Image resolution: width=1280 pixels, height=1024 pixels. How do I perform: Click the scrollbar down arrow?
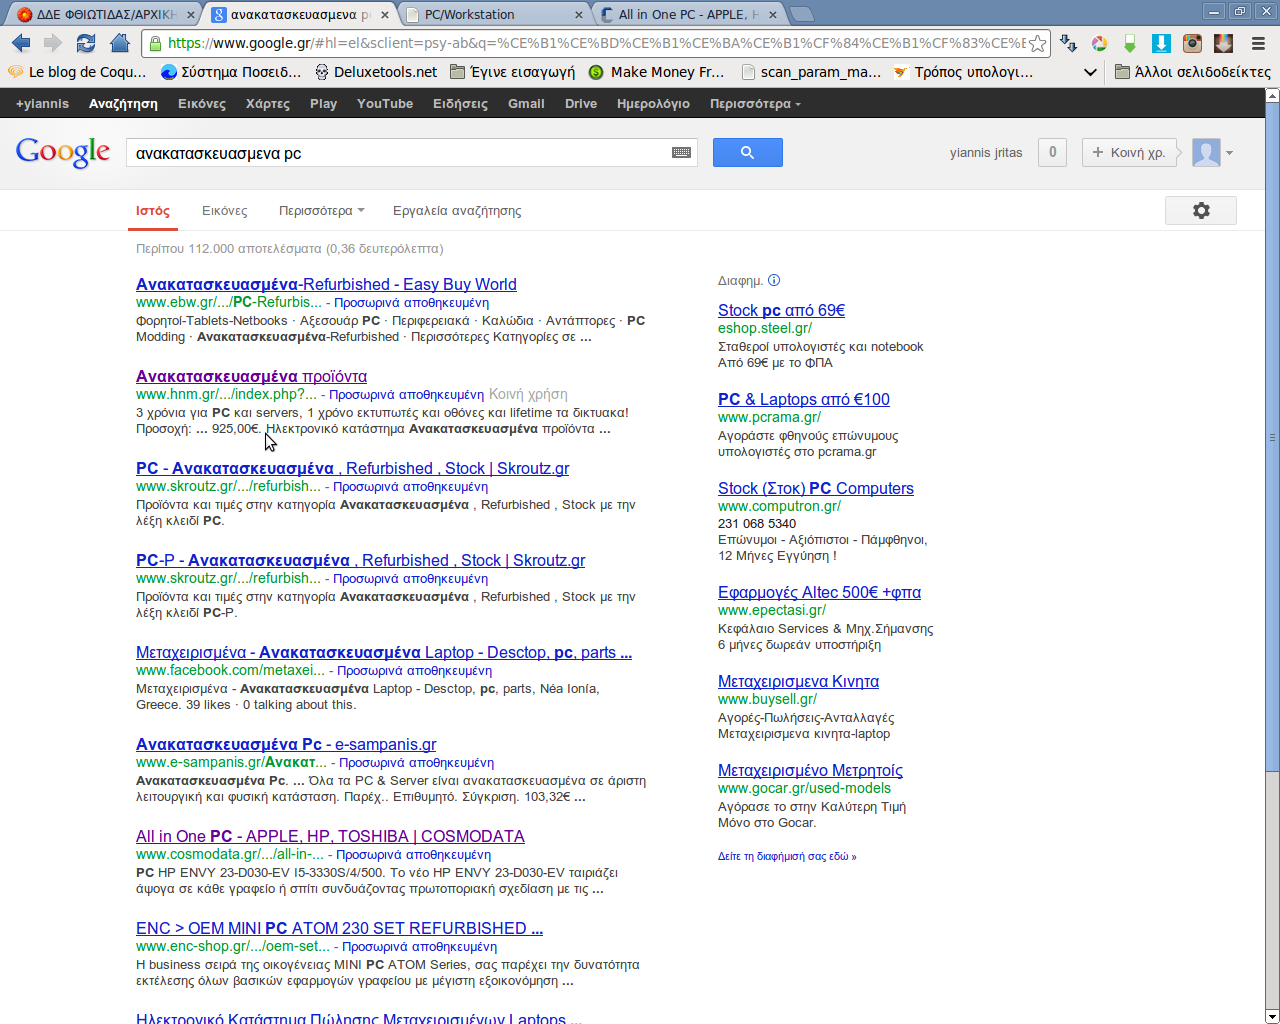[x=1272, y=1016]
